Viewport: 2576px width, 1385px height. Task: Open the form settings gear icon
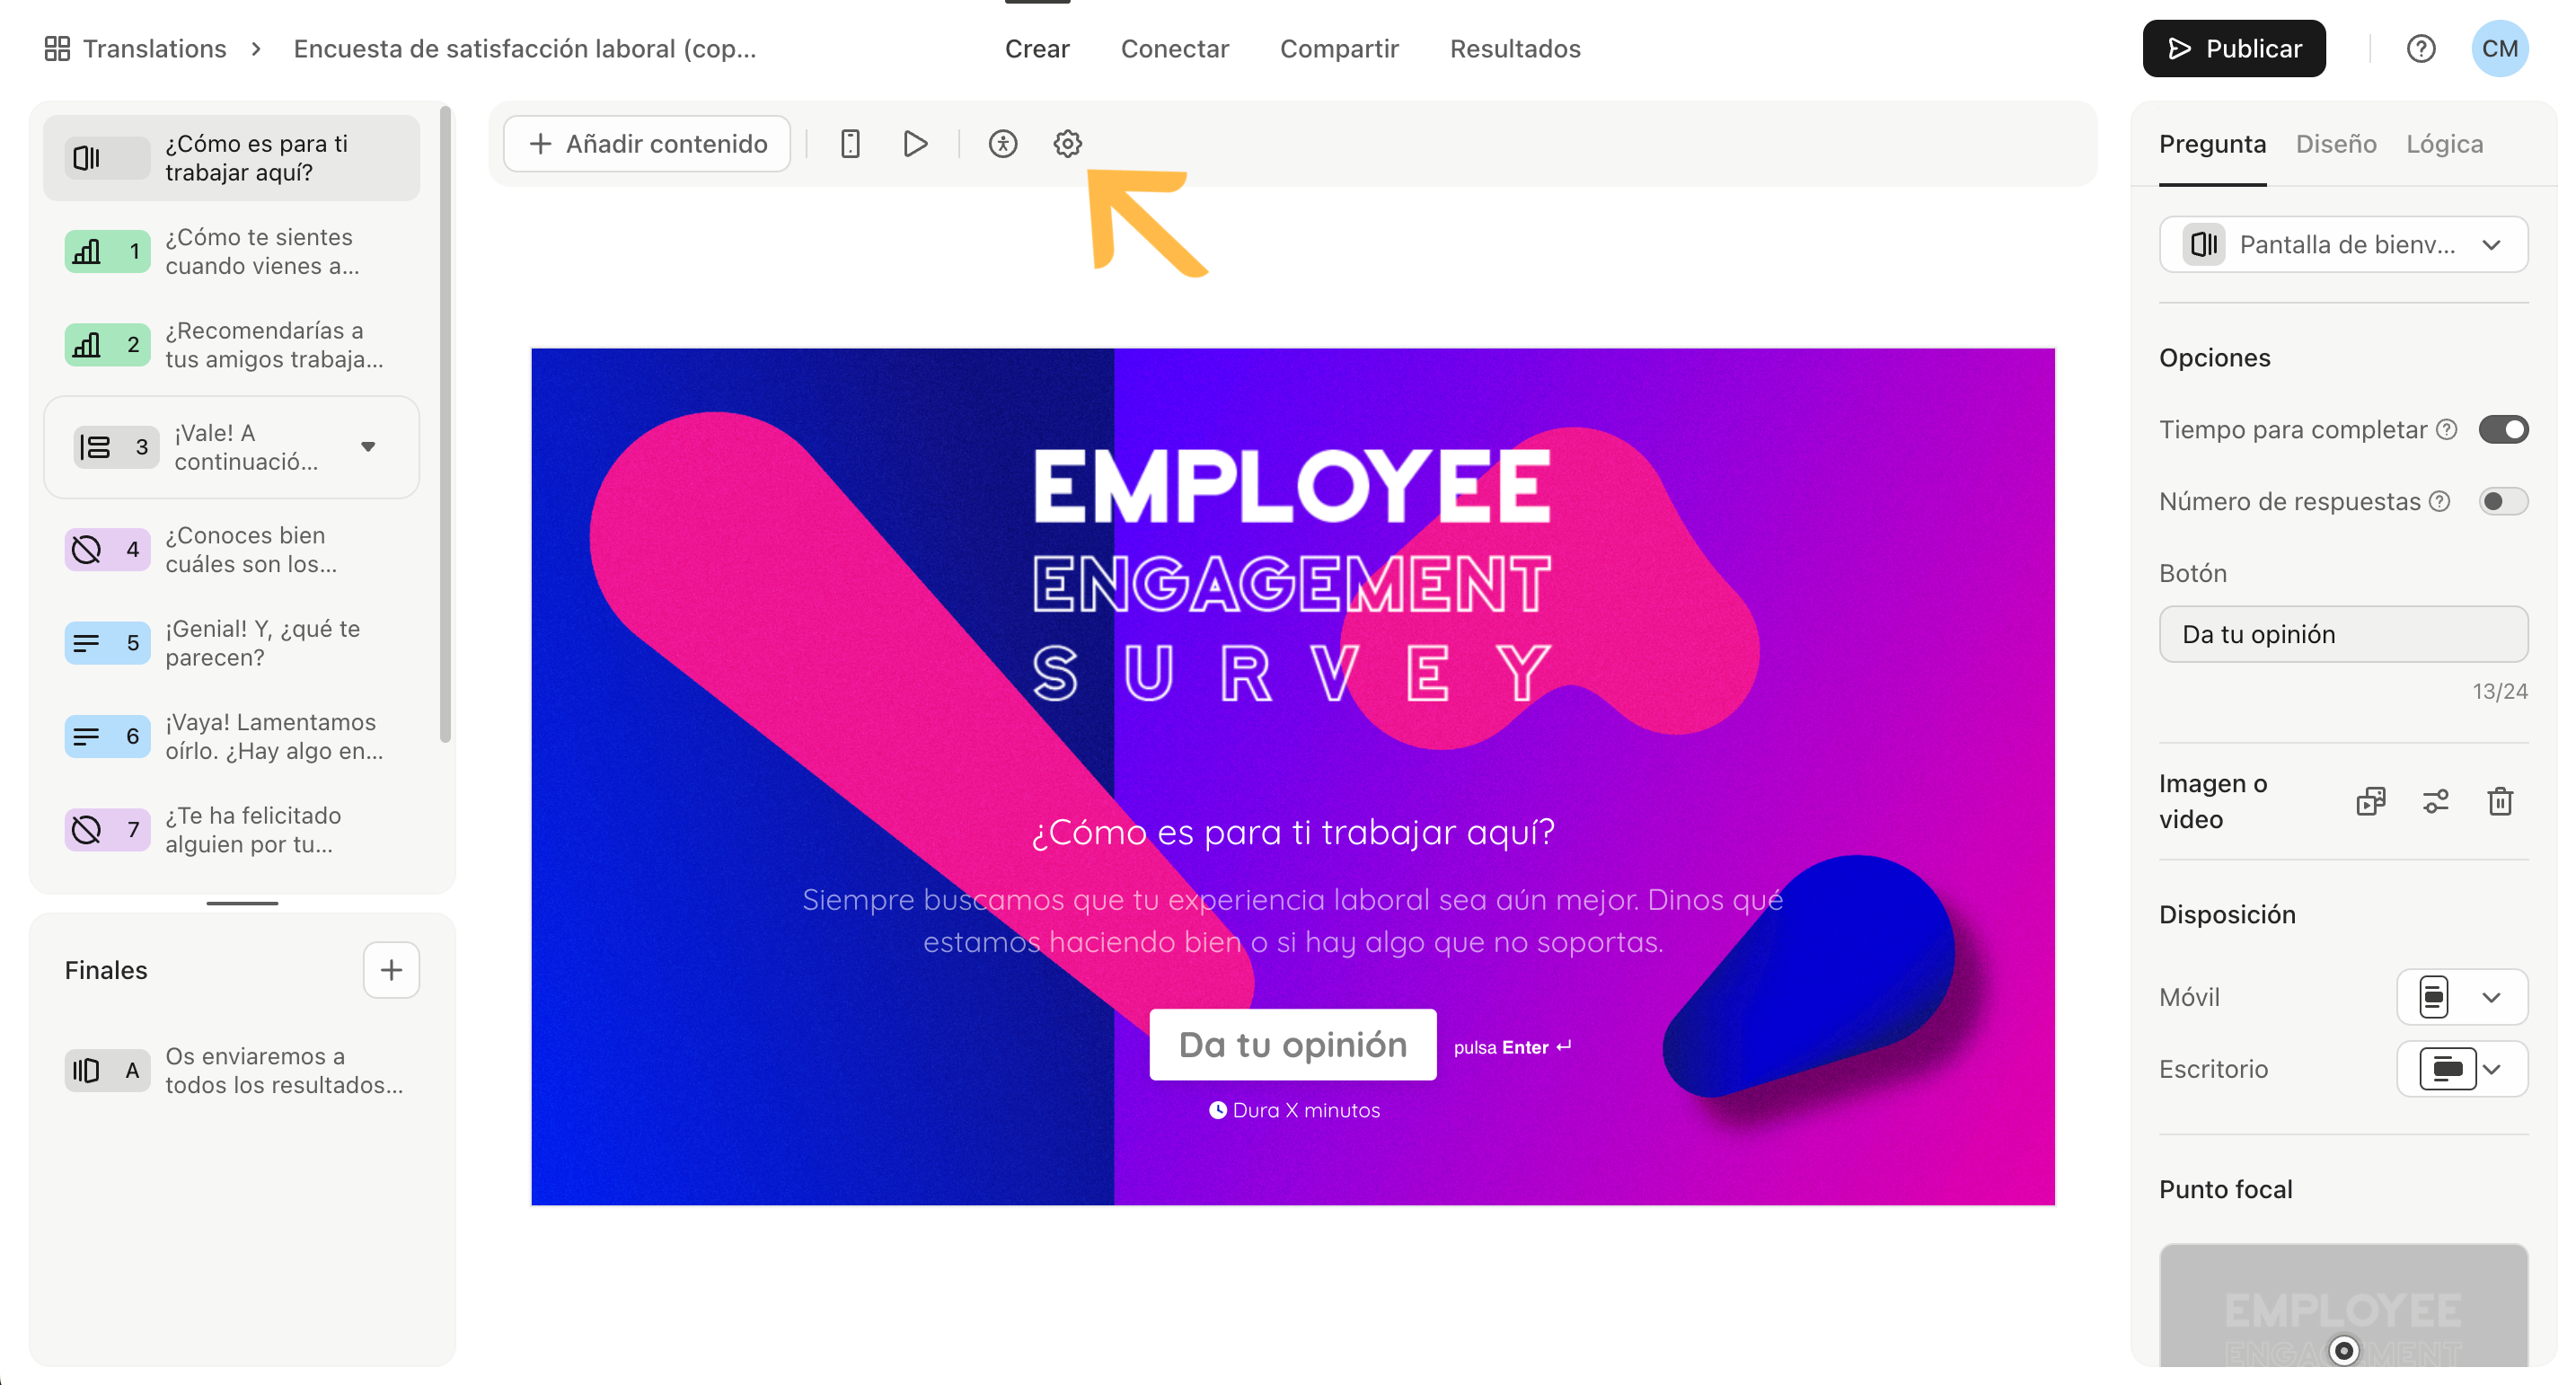pyautogui.click(x=1067, y=144)
